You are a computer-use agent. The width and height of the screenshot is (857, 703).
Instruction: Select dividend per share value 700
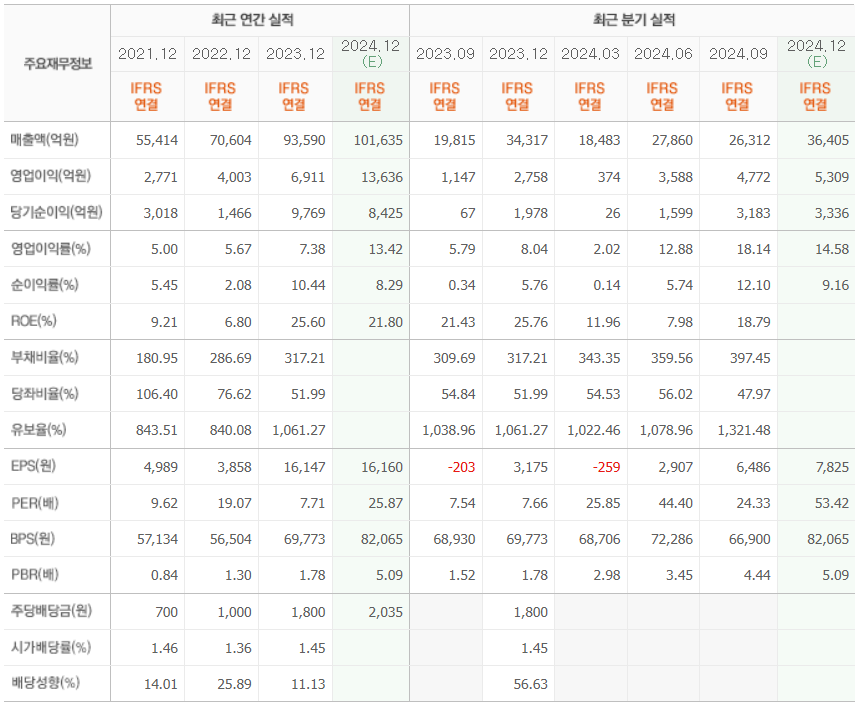[x=166, y=612]
